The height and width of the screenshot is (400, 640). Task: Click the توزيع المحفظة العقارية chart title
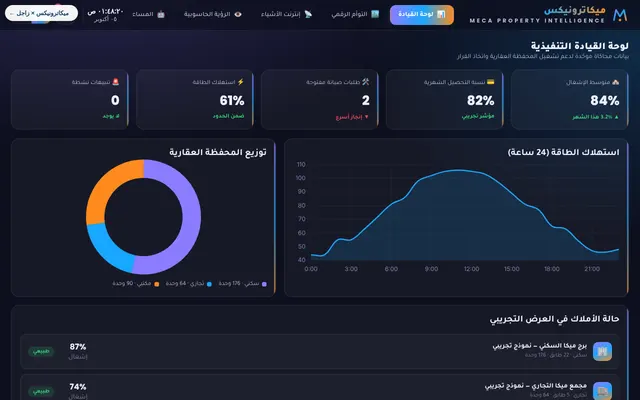[218, 152]
